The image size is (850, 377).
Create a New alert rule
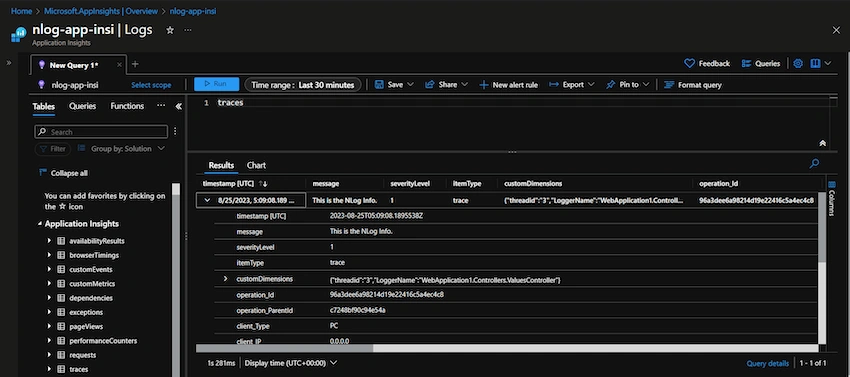click(508, 85)
